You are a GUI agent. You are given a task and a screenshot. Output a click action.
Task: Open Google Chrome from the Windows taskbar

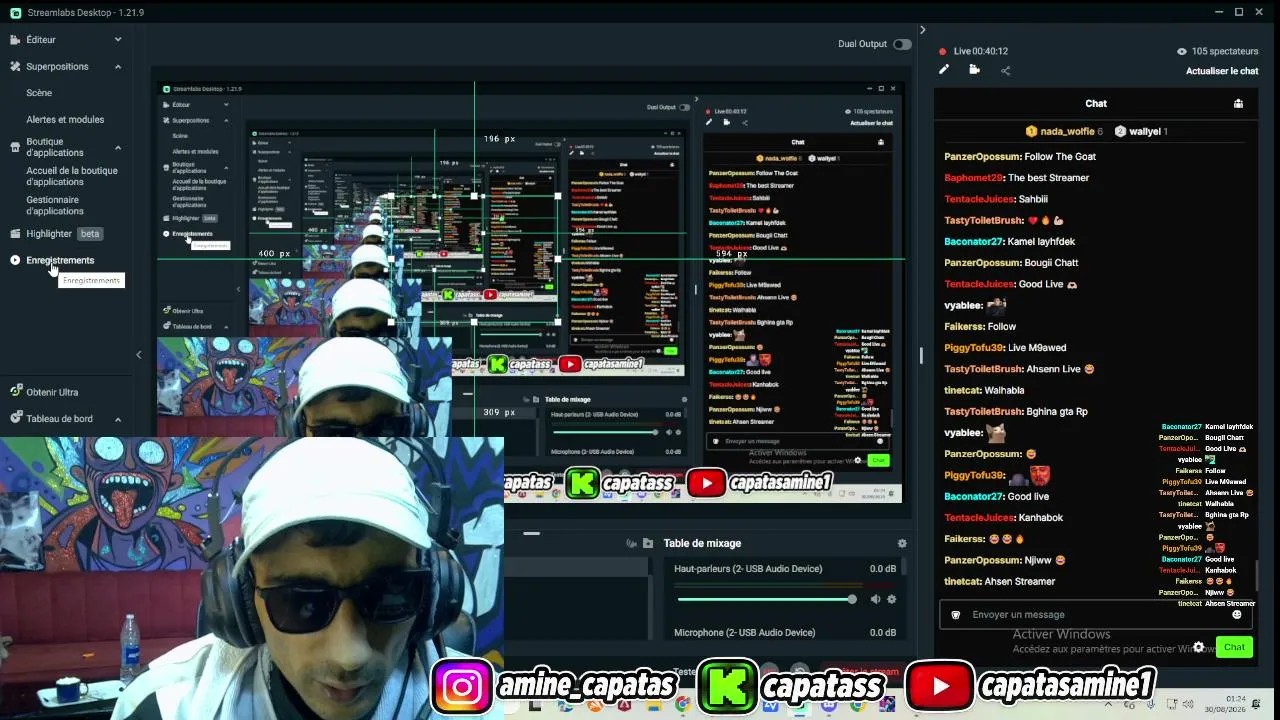[682, 705]
